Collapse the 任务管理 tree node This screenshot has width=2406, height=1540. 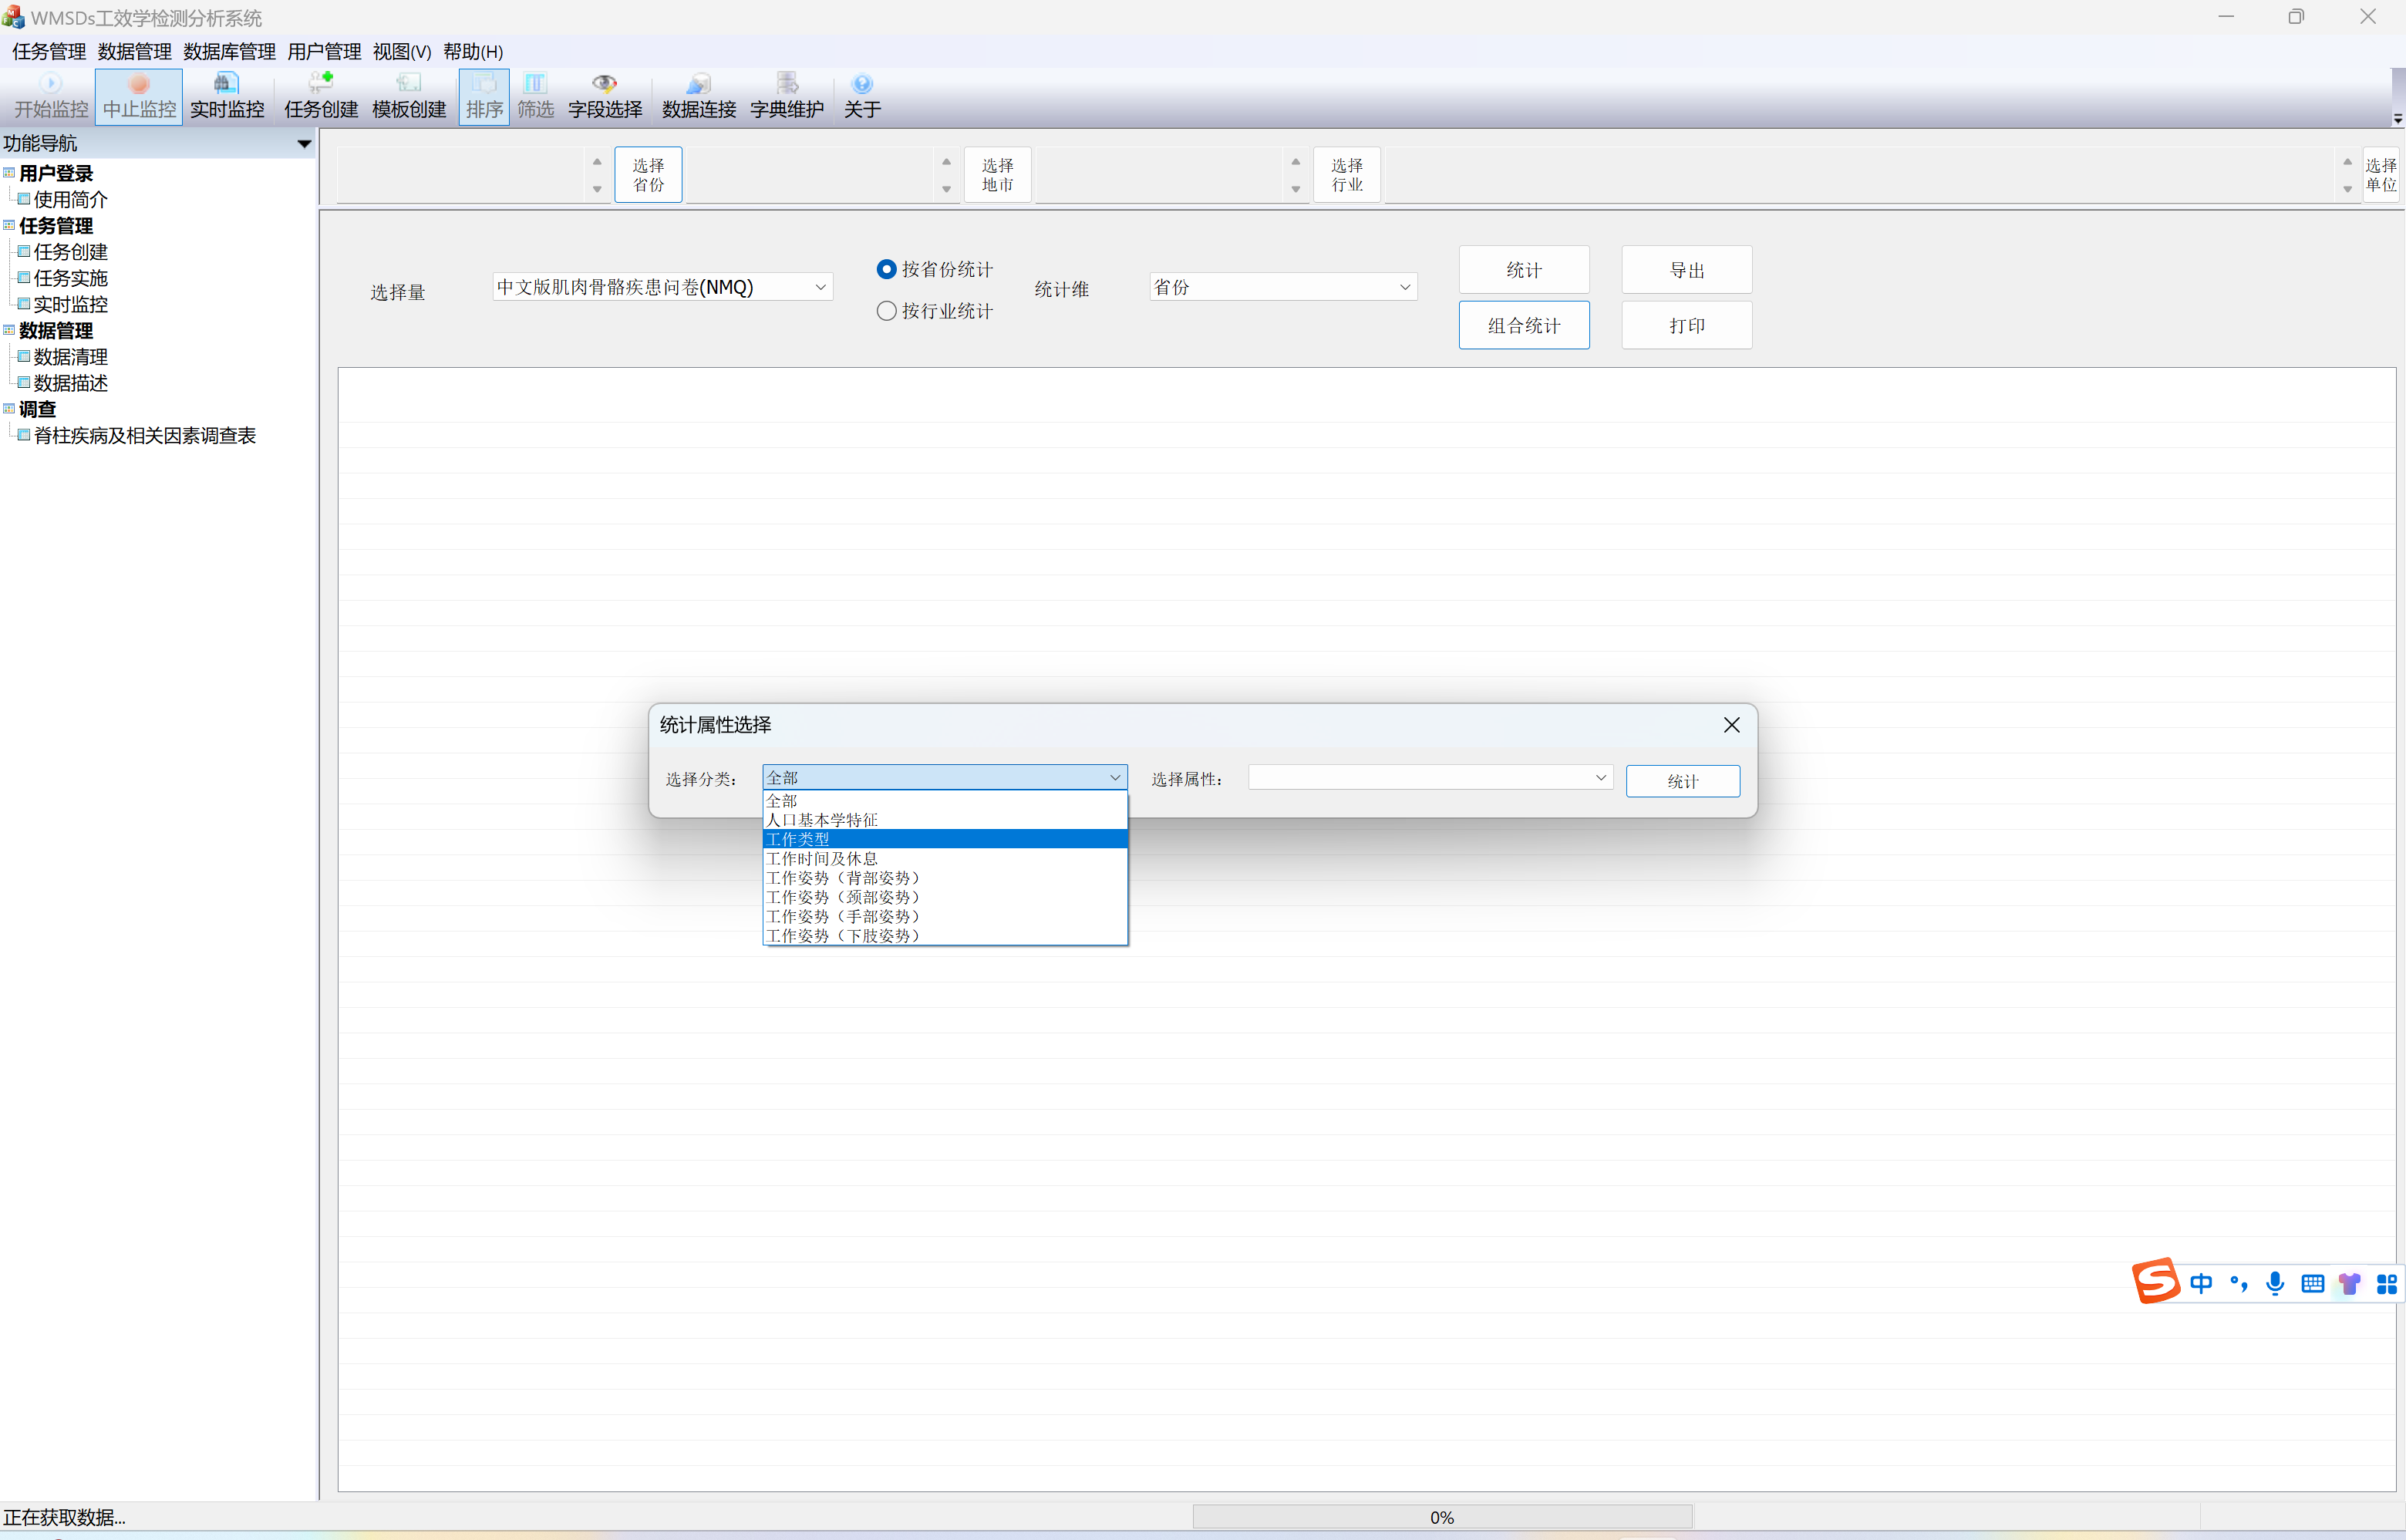pyautogui.click(x=9, y=225)
